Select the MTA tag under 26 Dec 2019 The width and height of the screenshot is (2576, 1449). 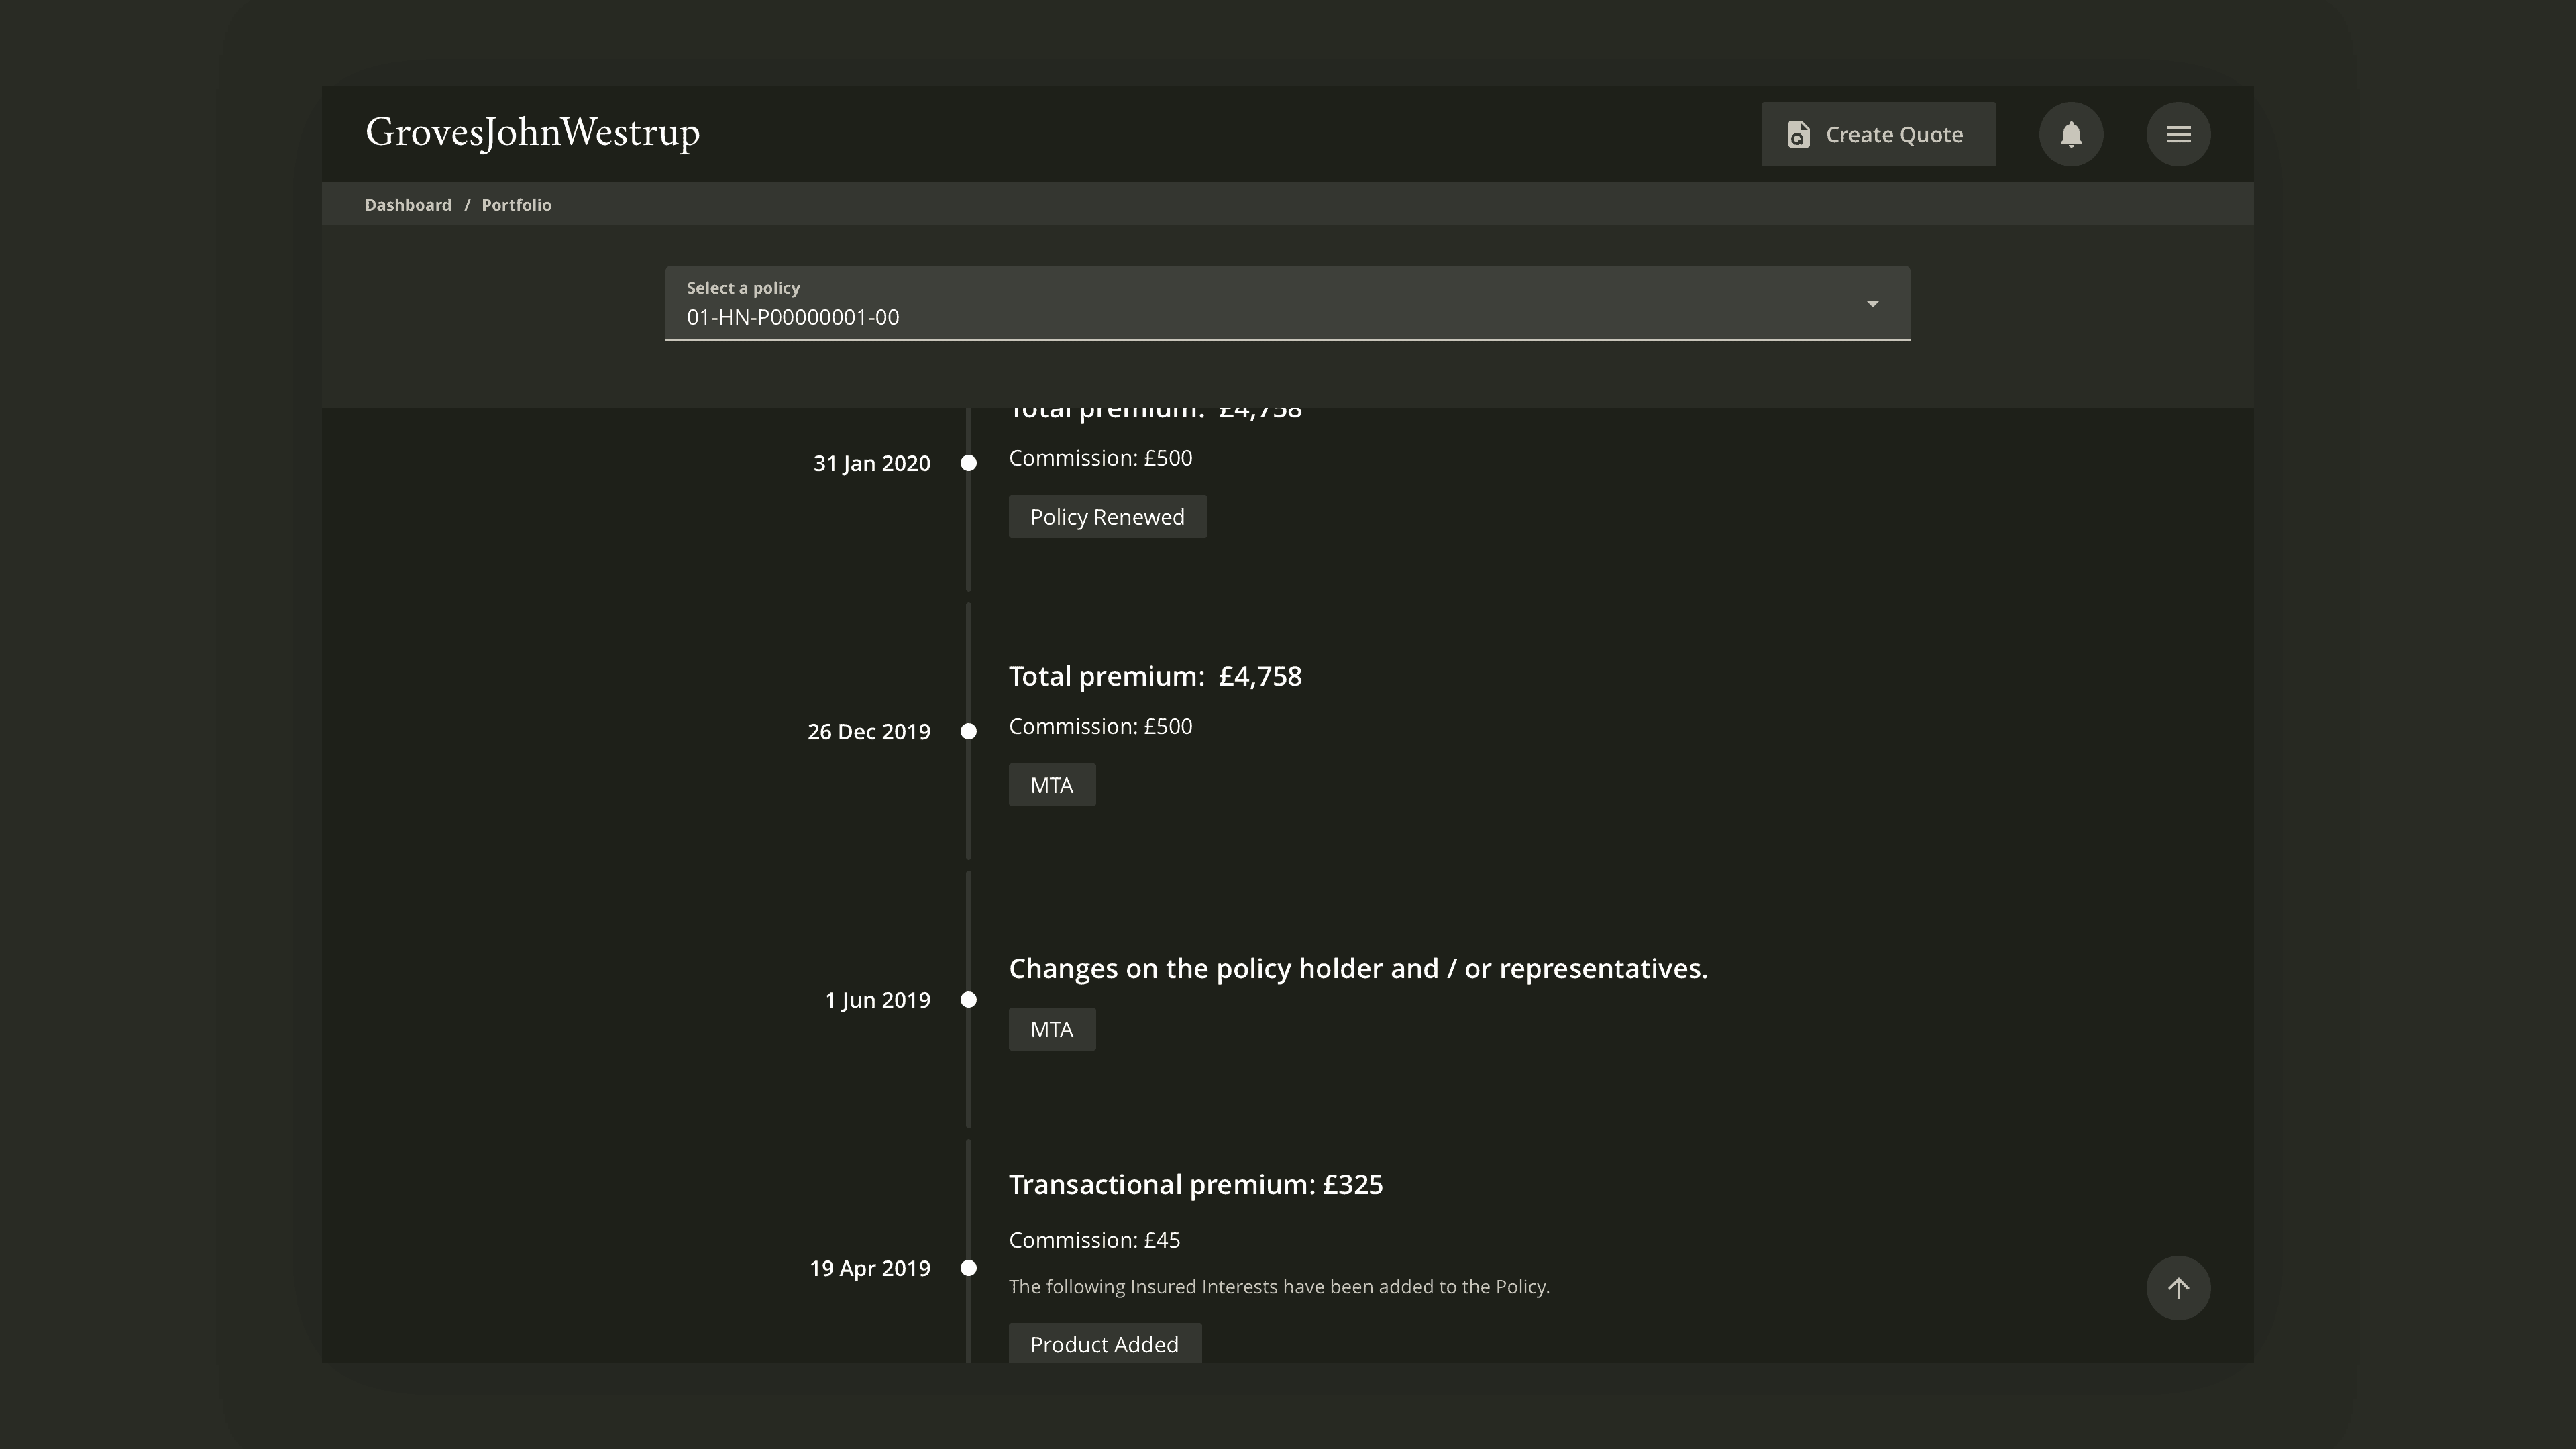click(1052, 785)
